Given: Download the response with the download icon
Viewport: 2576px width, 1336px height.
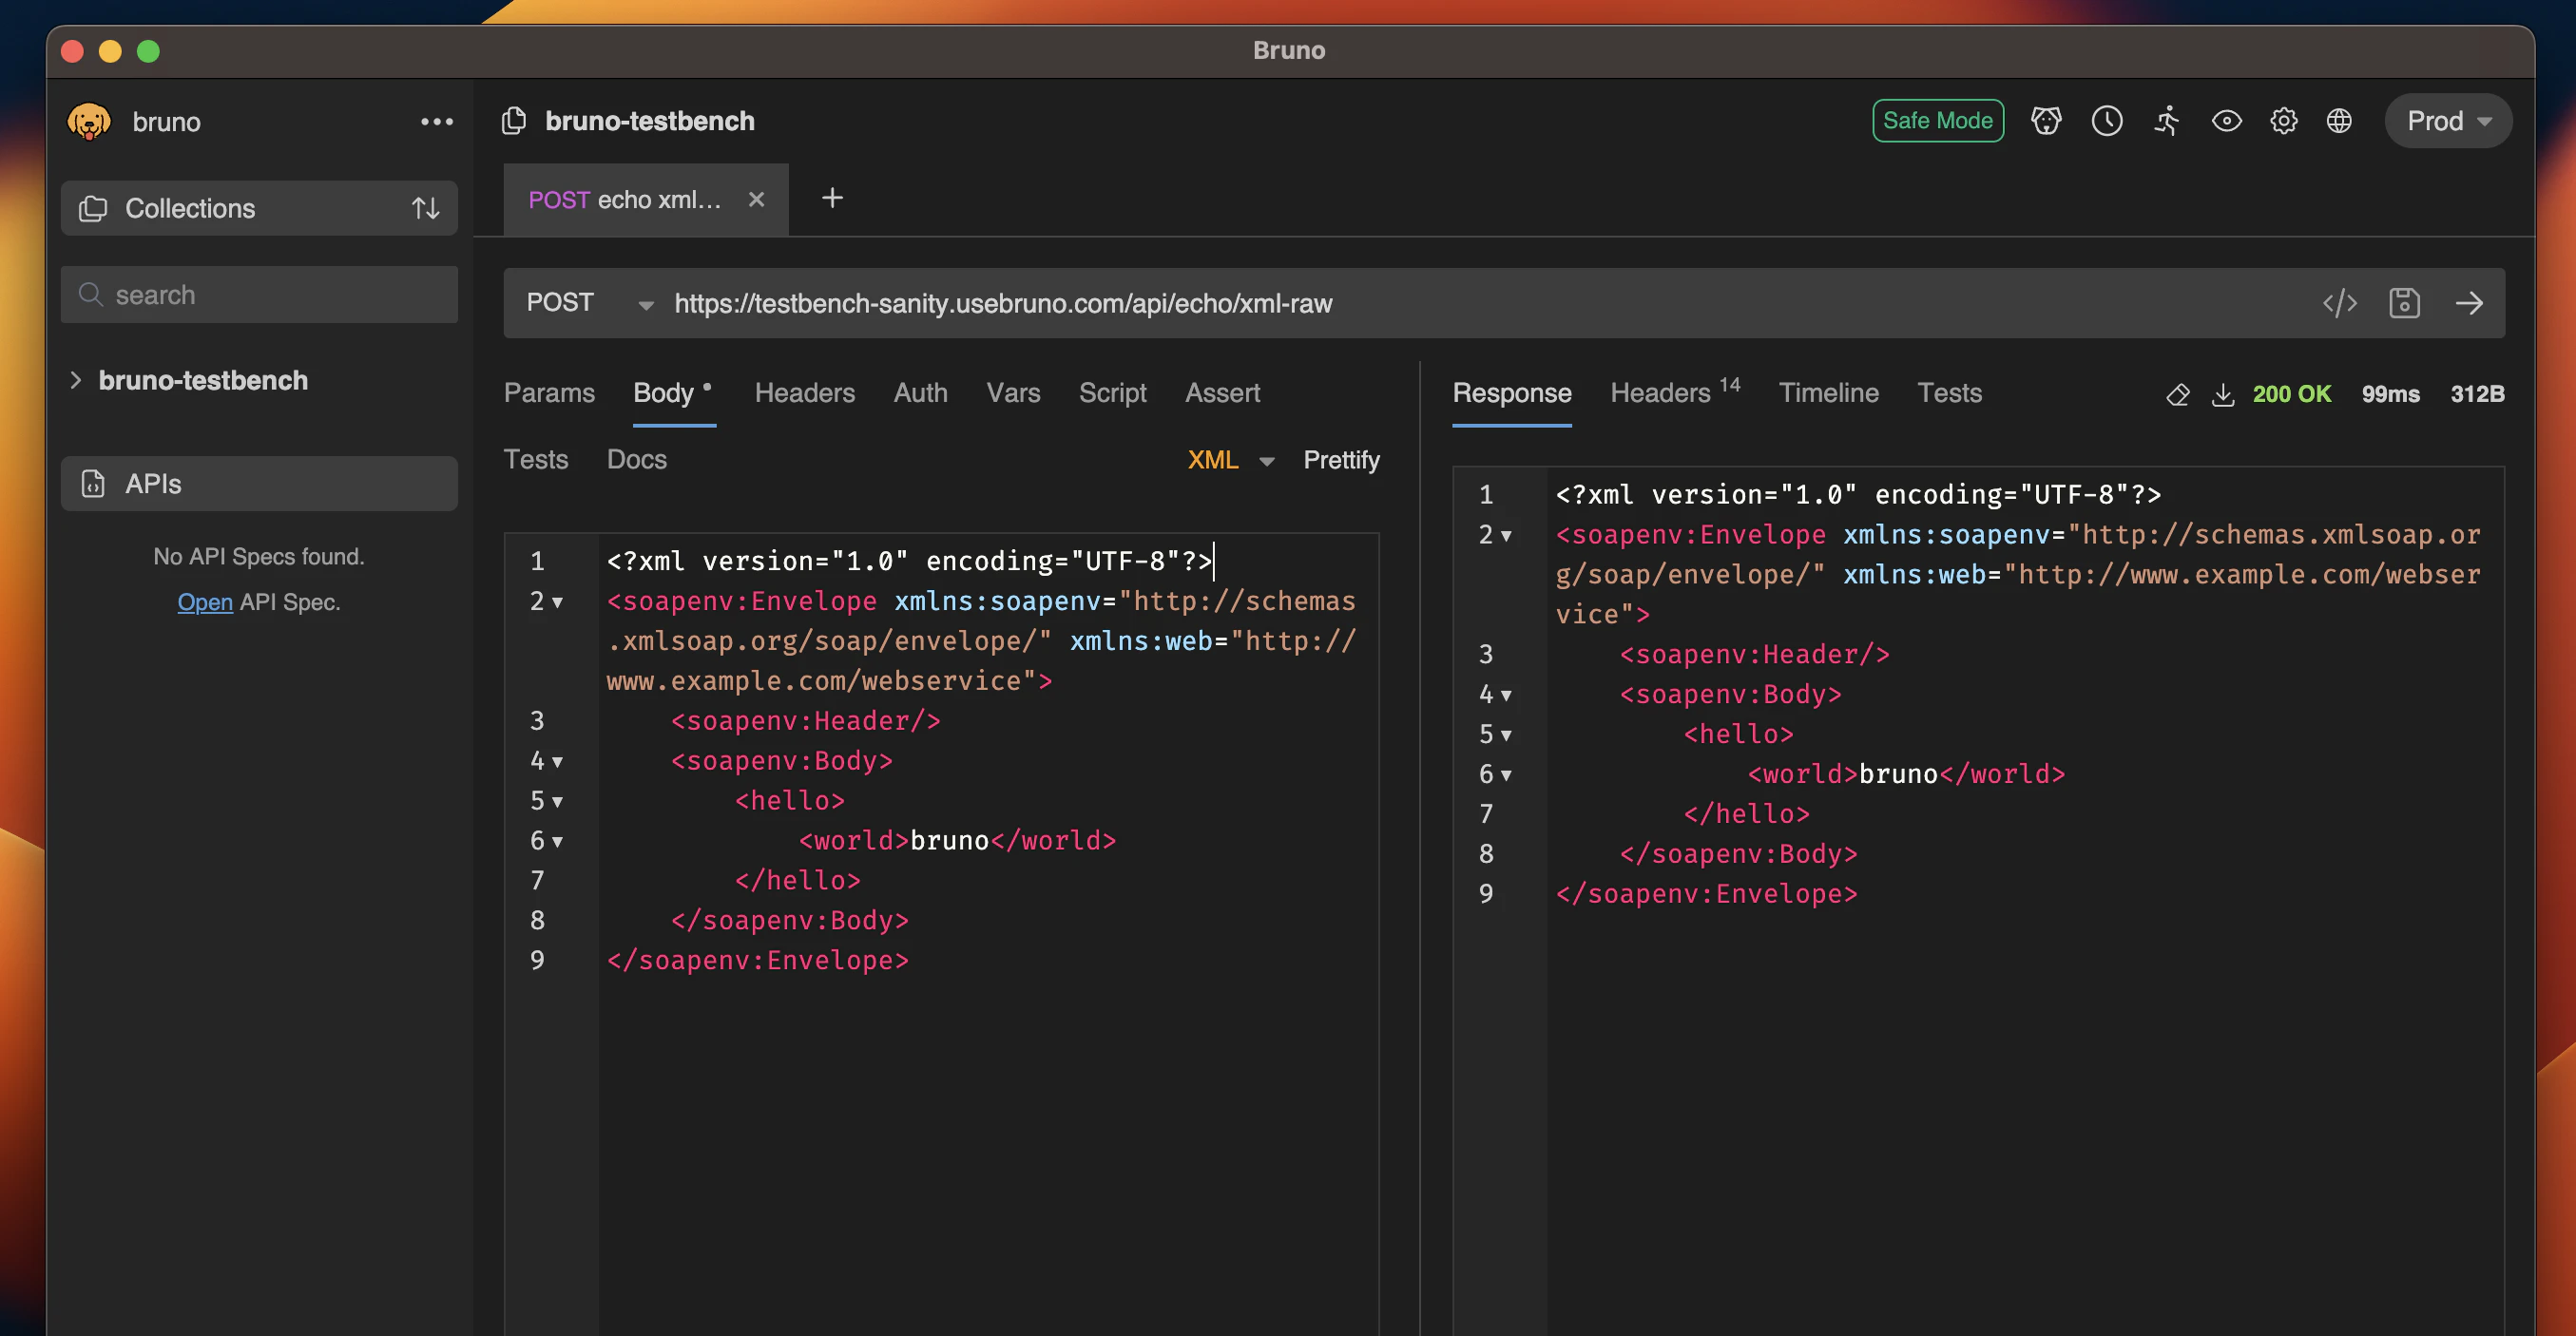Looking at the screenshot, I should [2224, 394].
